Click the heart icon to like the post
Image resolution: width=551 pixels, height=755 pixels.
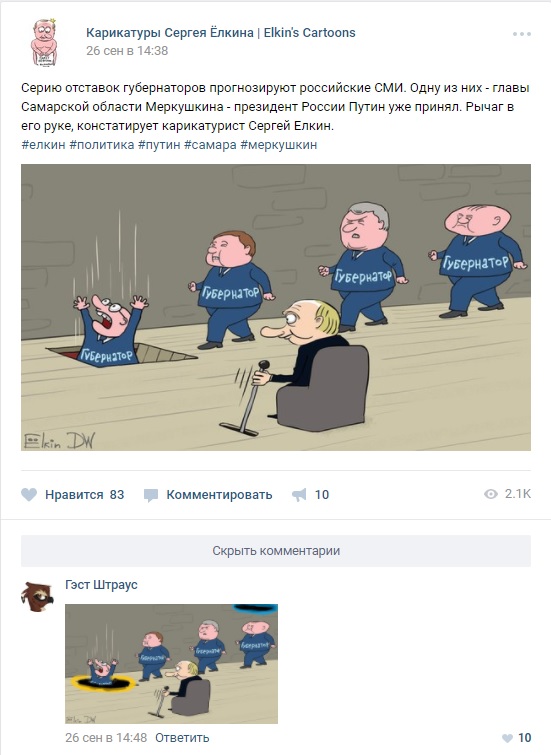[x=29, y=495]
